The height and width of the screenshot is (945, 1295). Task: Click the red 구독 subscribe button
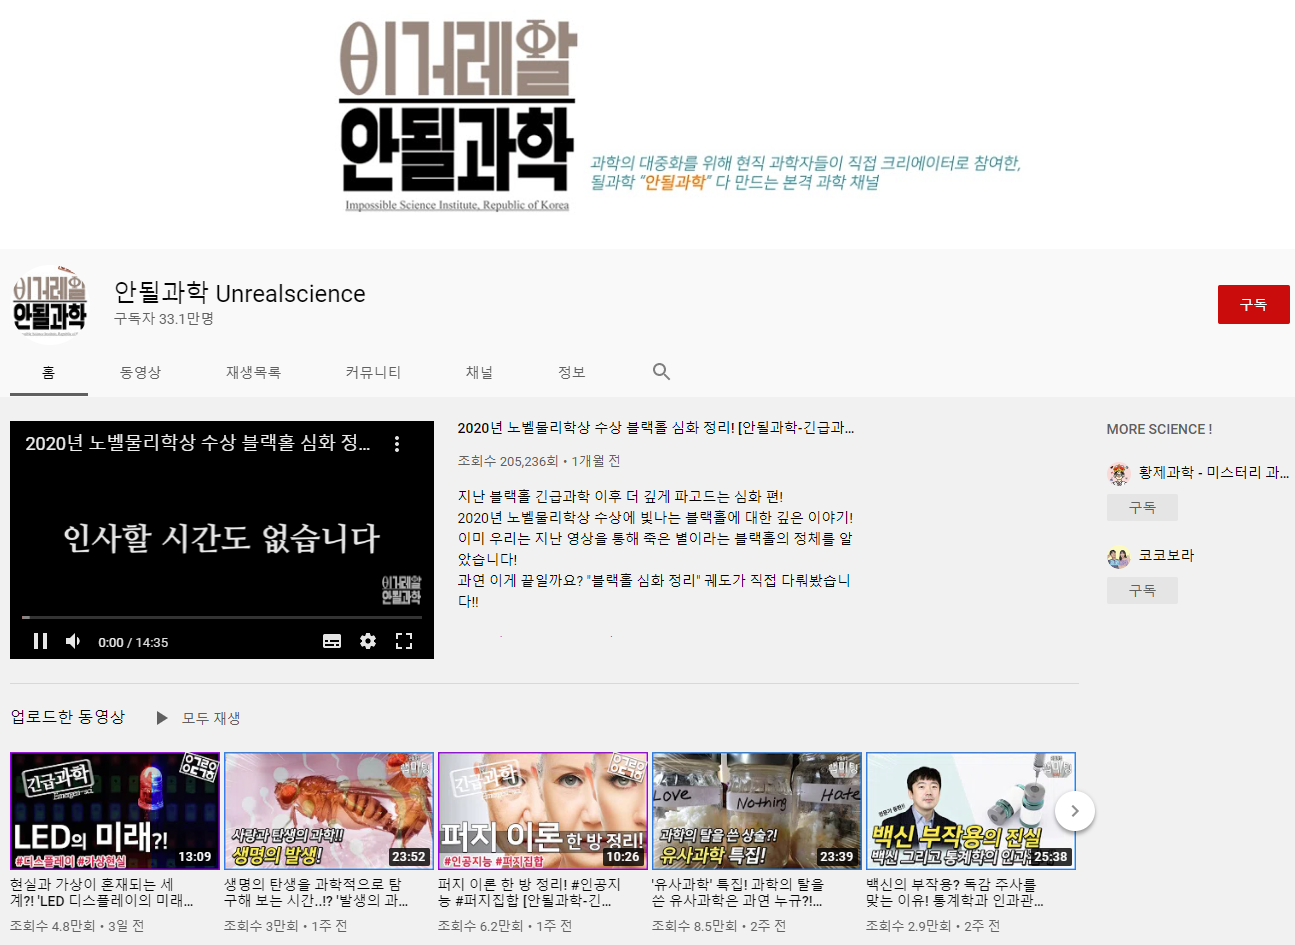[1253, 305]
